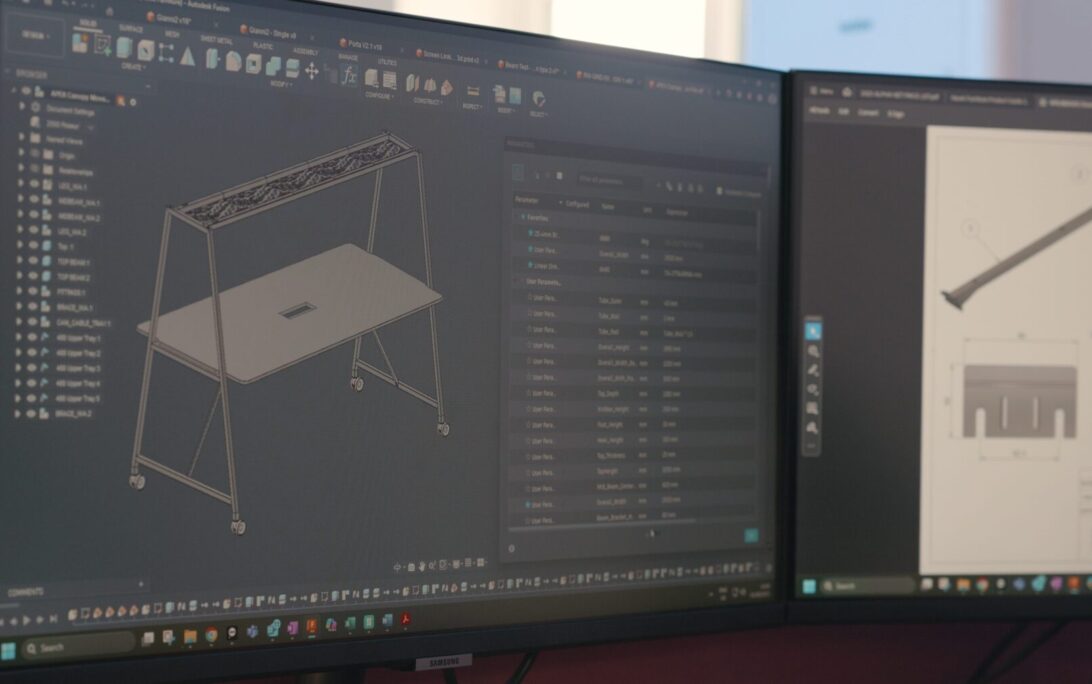The image size is (1092, 684).
Task: Open the SELECT dropdown menu
Action: 538,114
